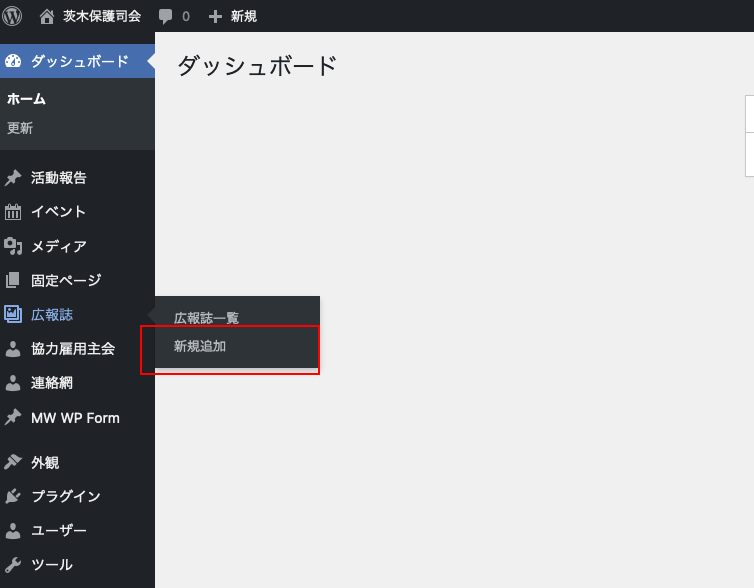Image resolution: width=754 pixels, height=588 pixels.
Task: Select 新規追加 in the flyout
Action: (200, 346)
